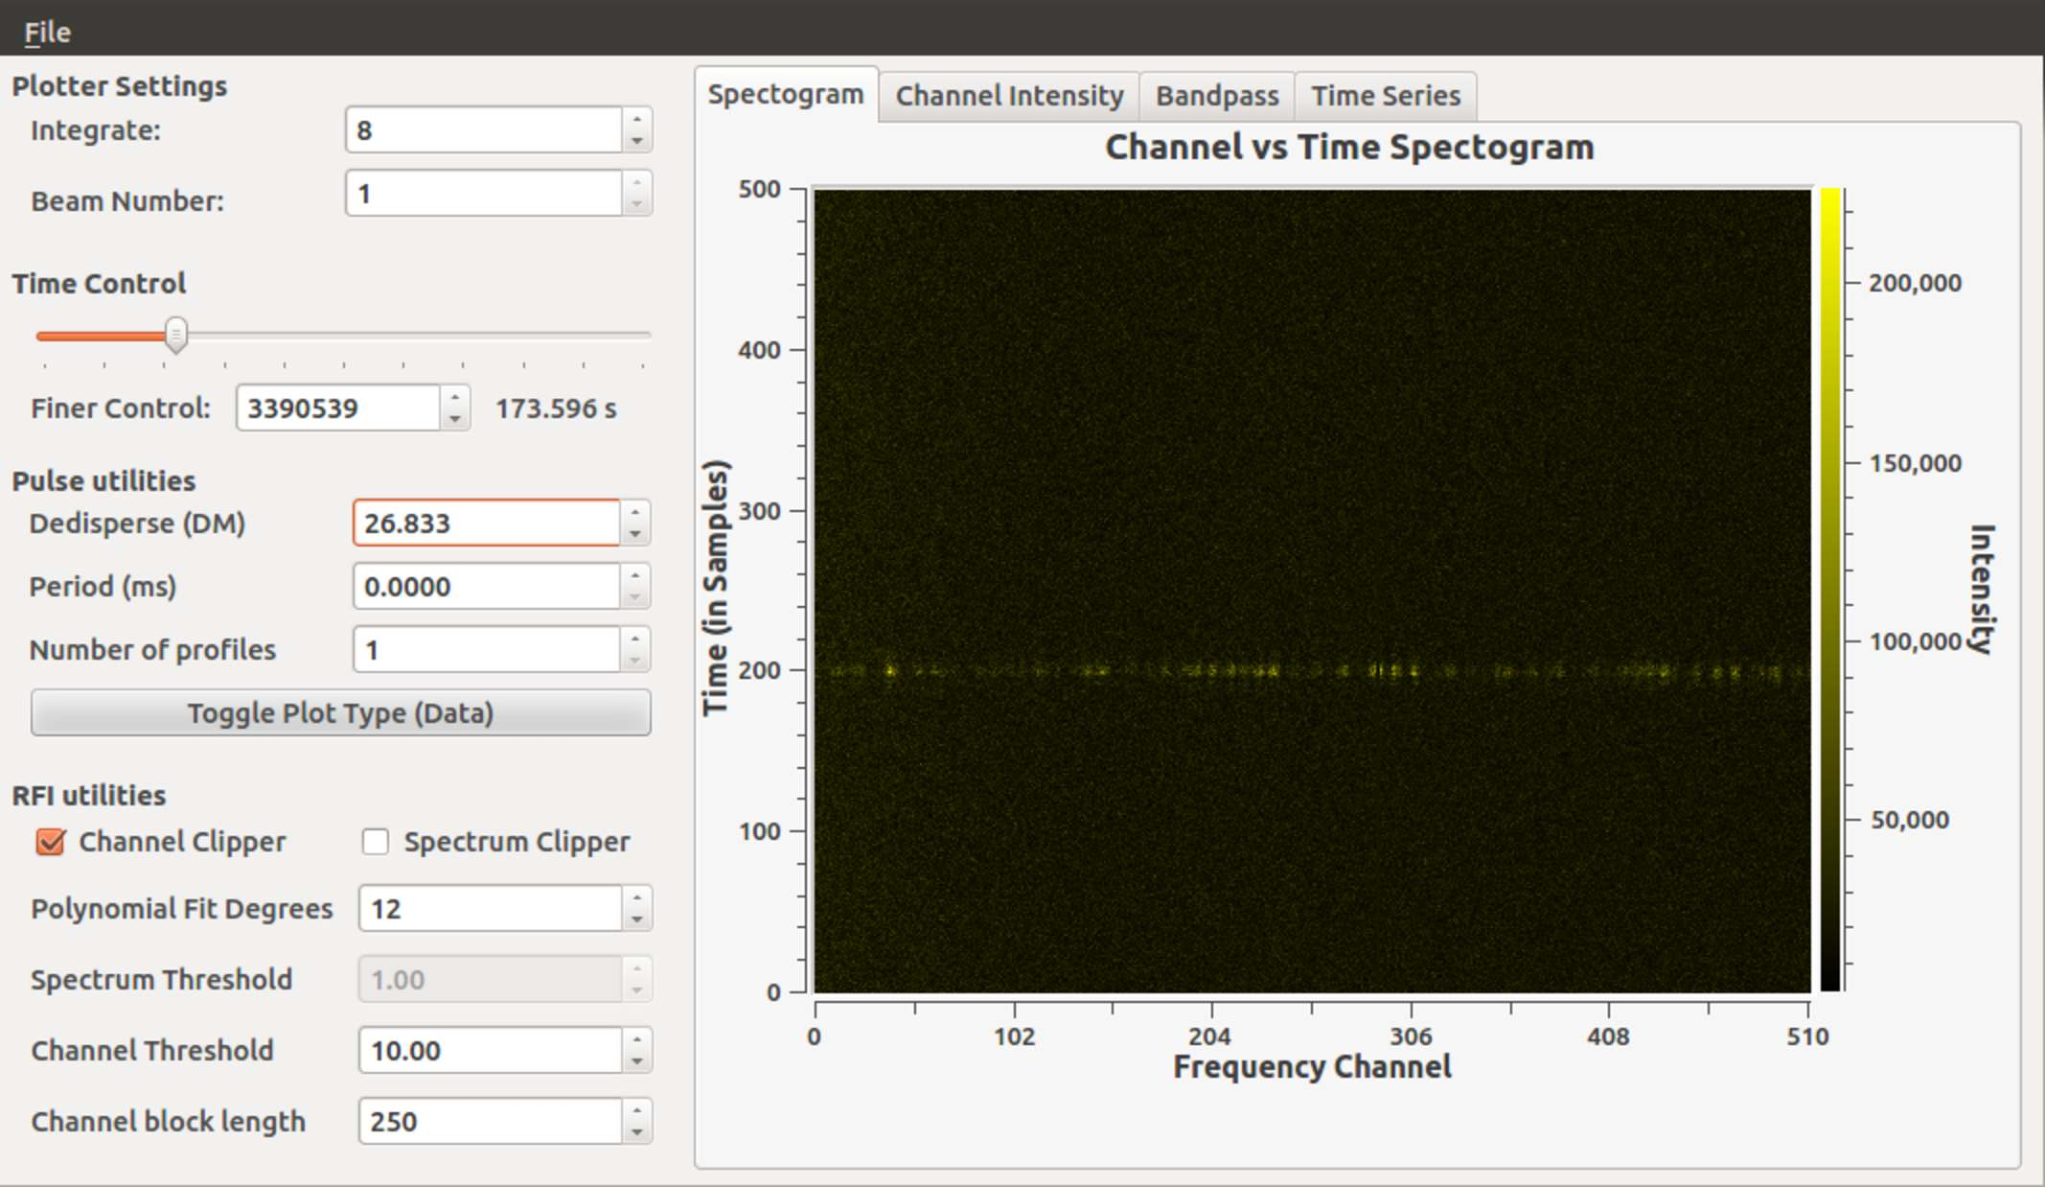
Task: Click the pulse streak in spectrogram plot
Action: 1312,671
